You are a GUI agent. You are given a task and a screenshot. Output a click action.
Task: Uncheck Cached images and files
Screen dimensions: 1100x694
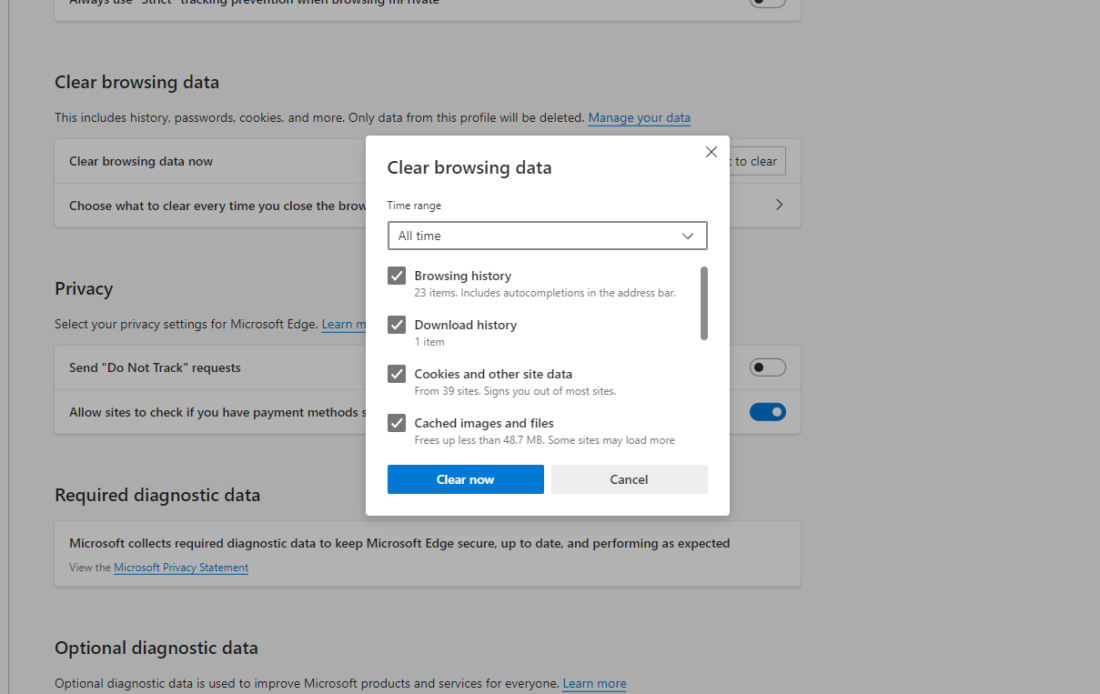[x=397, y=422]
